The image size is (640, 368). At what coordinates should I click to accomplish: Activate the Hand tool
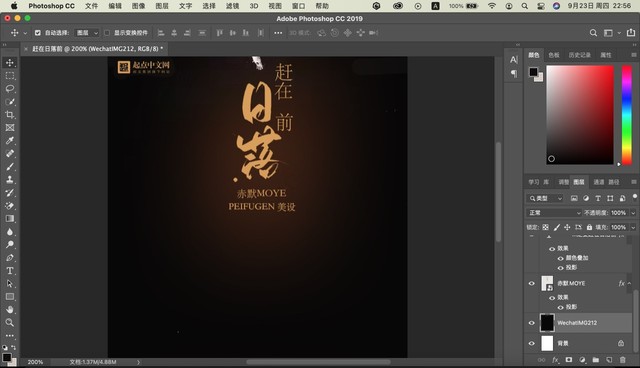(x=10, y=310)
